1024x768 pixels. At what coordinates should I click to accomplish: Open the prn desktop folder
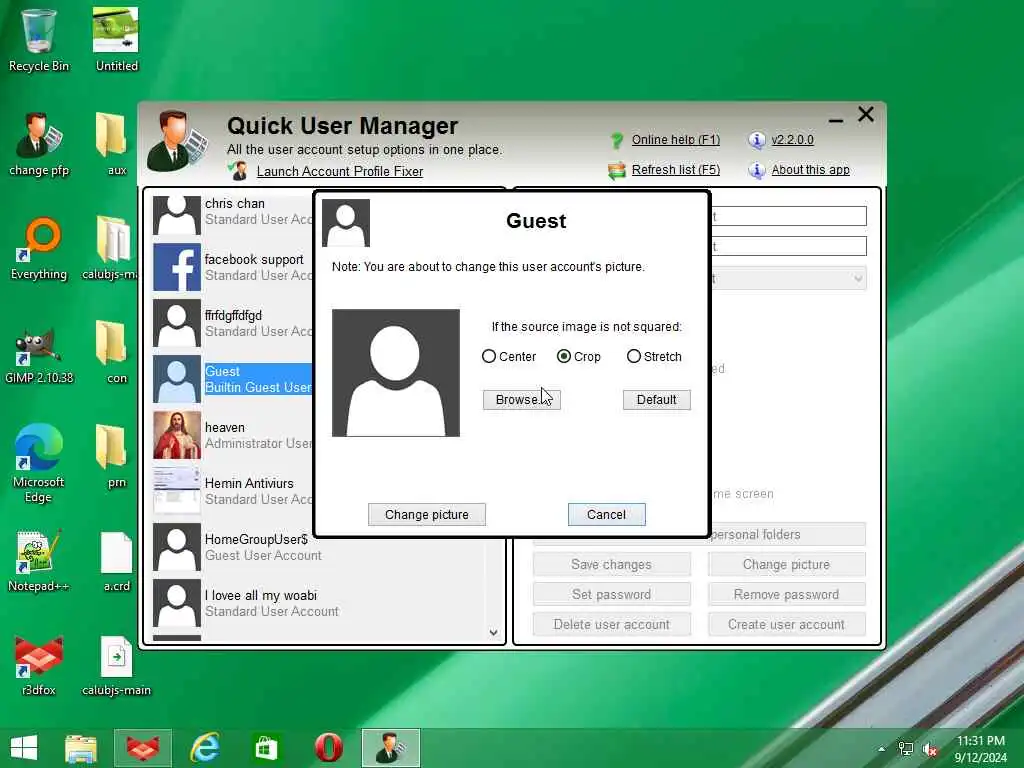coord(111,456)
